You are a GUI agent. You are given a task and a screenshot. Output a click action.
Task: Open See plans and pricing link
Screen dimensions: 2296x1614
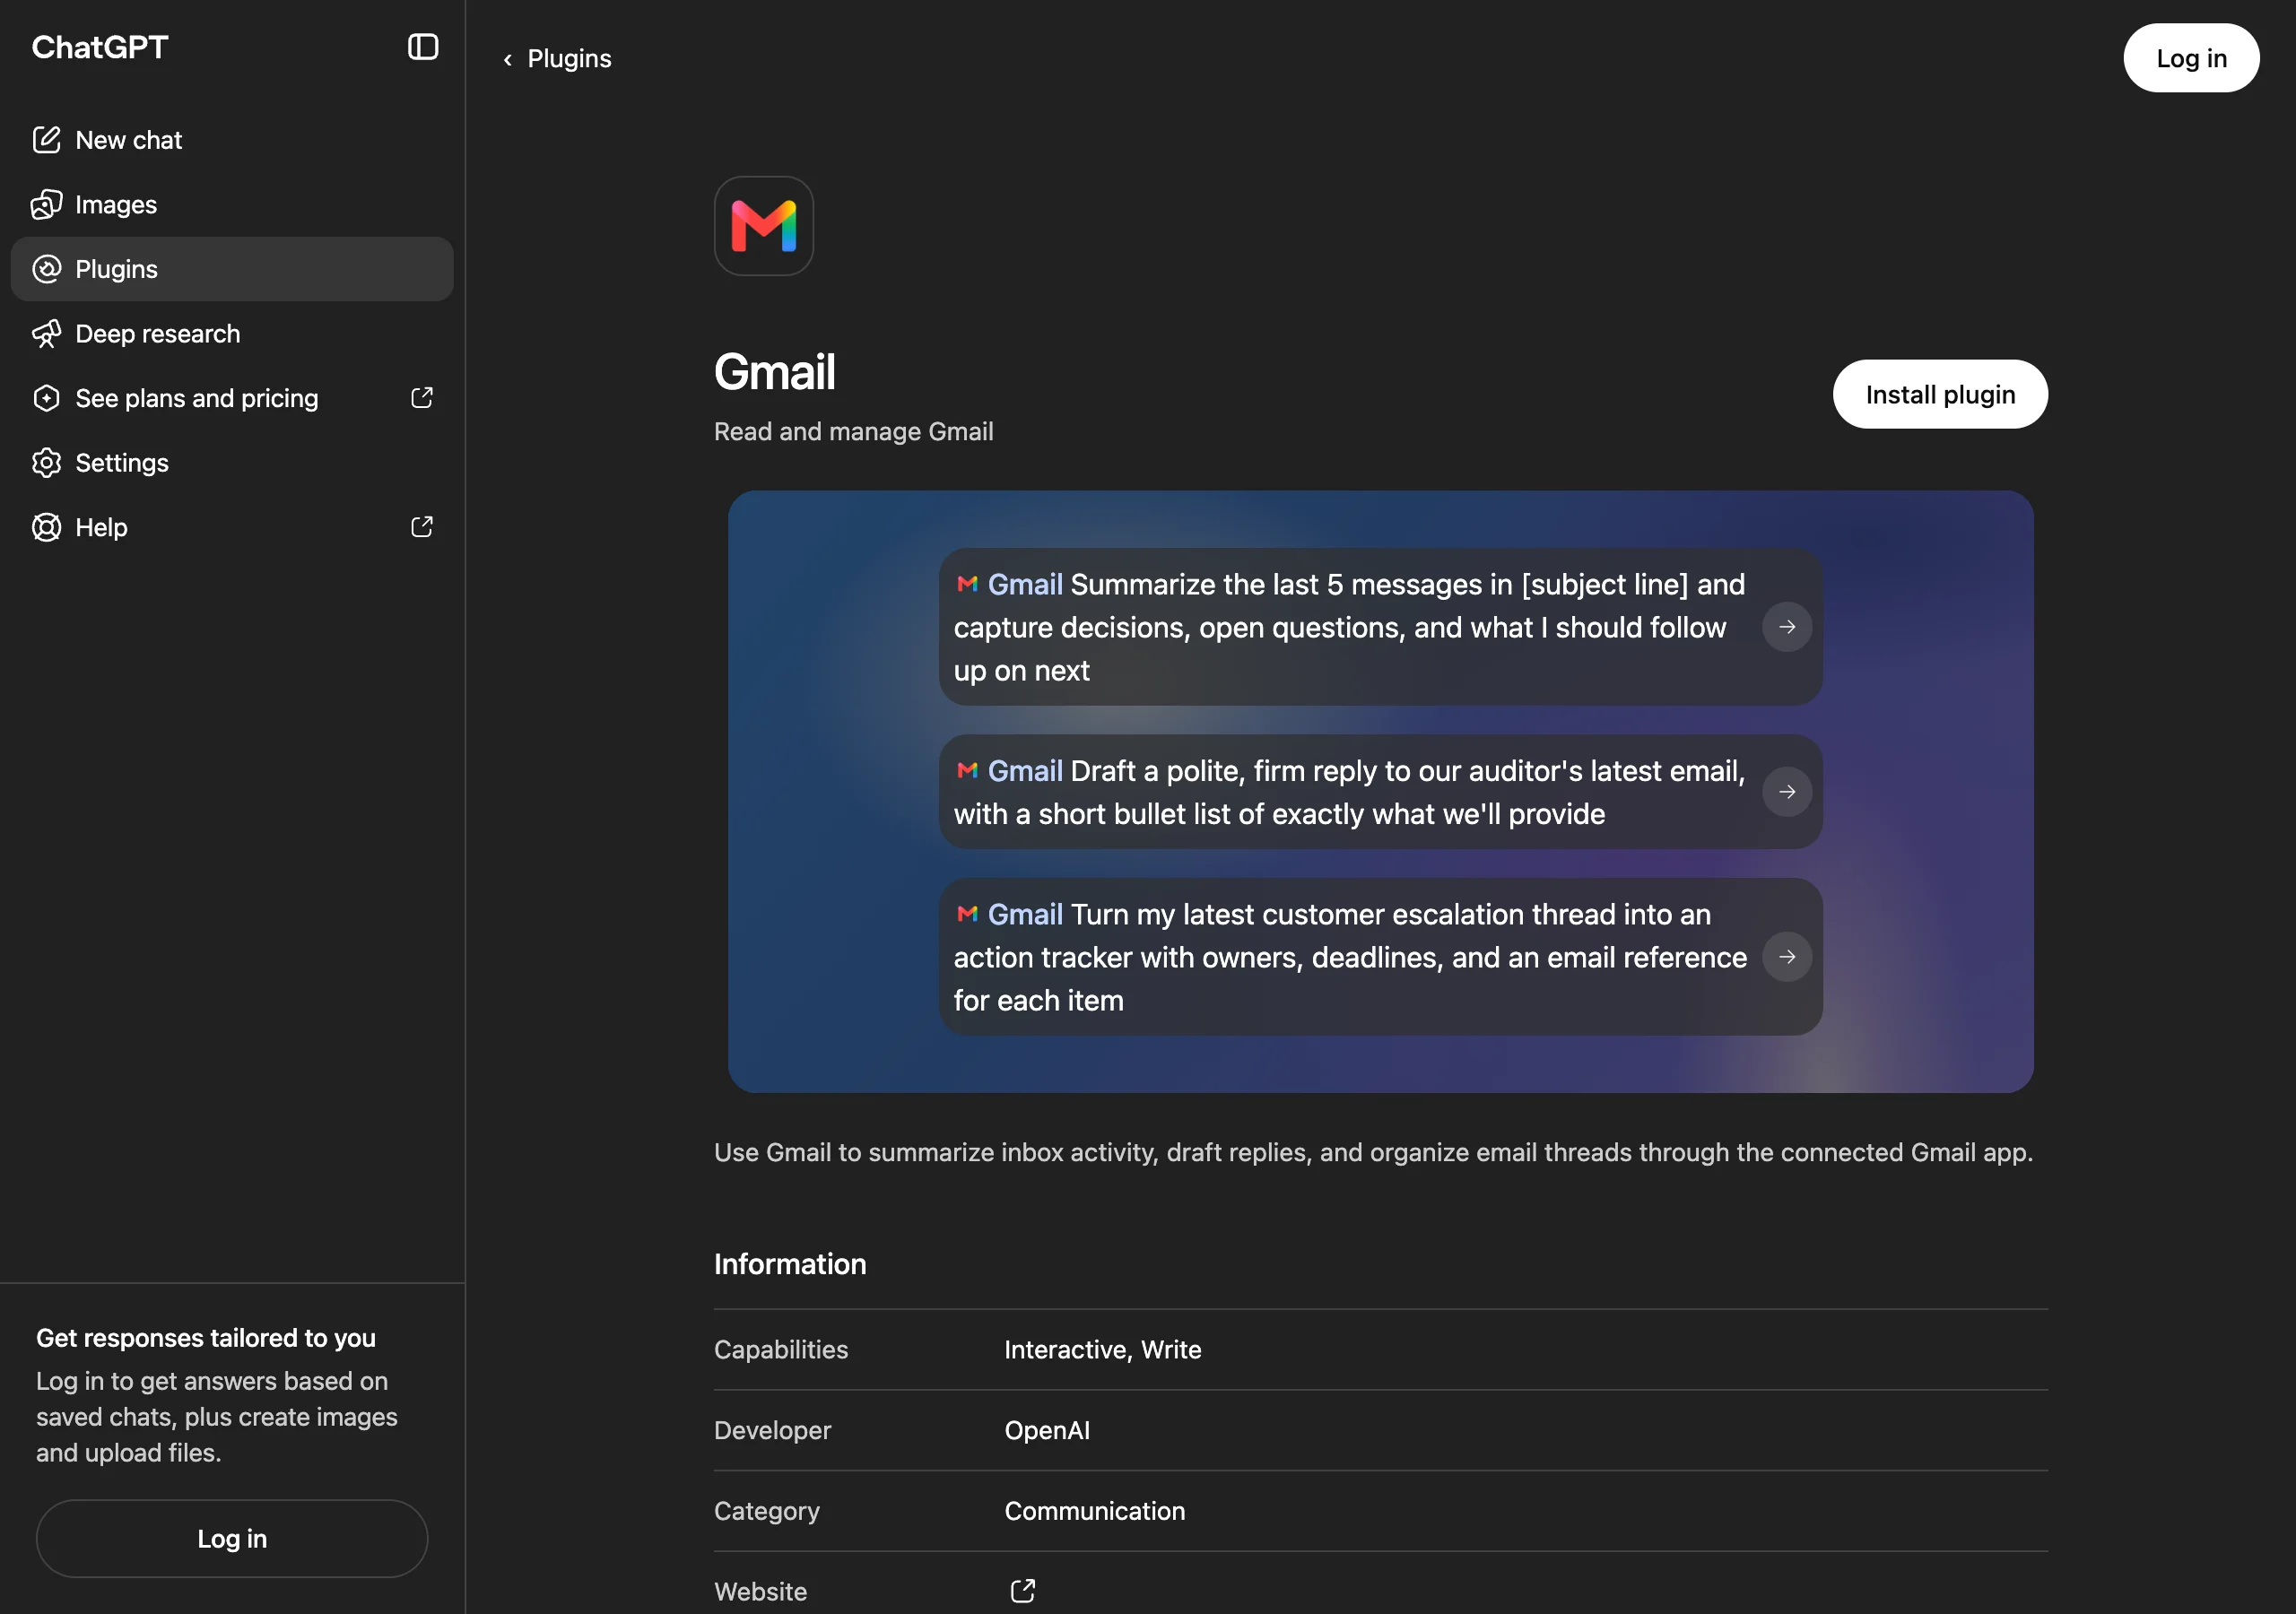(x=232, y=398)
